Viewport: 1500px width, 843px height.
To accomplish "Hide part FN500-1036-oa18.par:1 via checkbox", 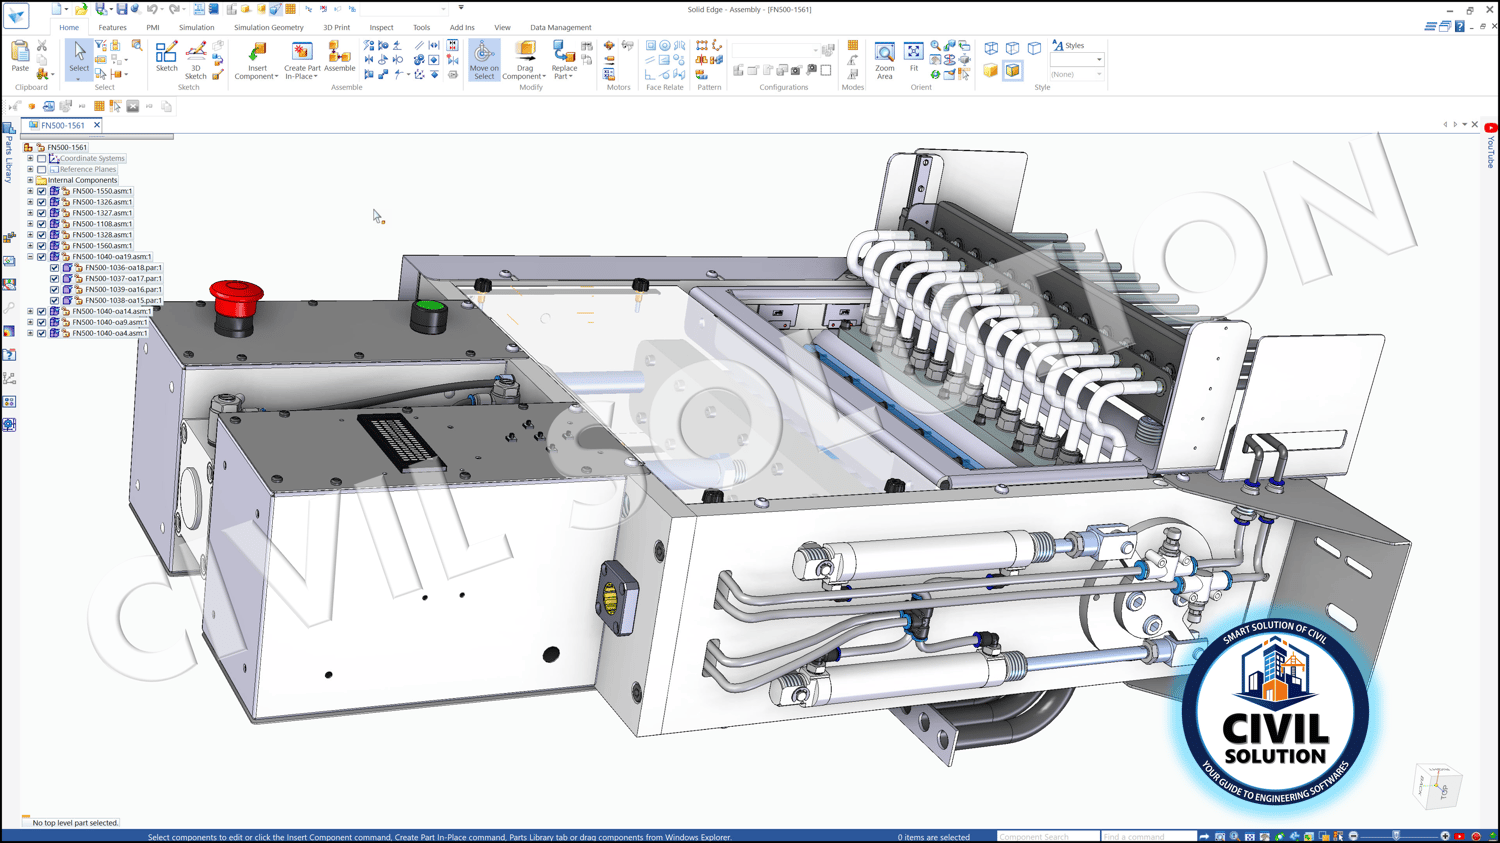I will click(x=55, y=268).
